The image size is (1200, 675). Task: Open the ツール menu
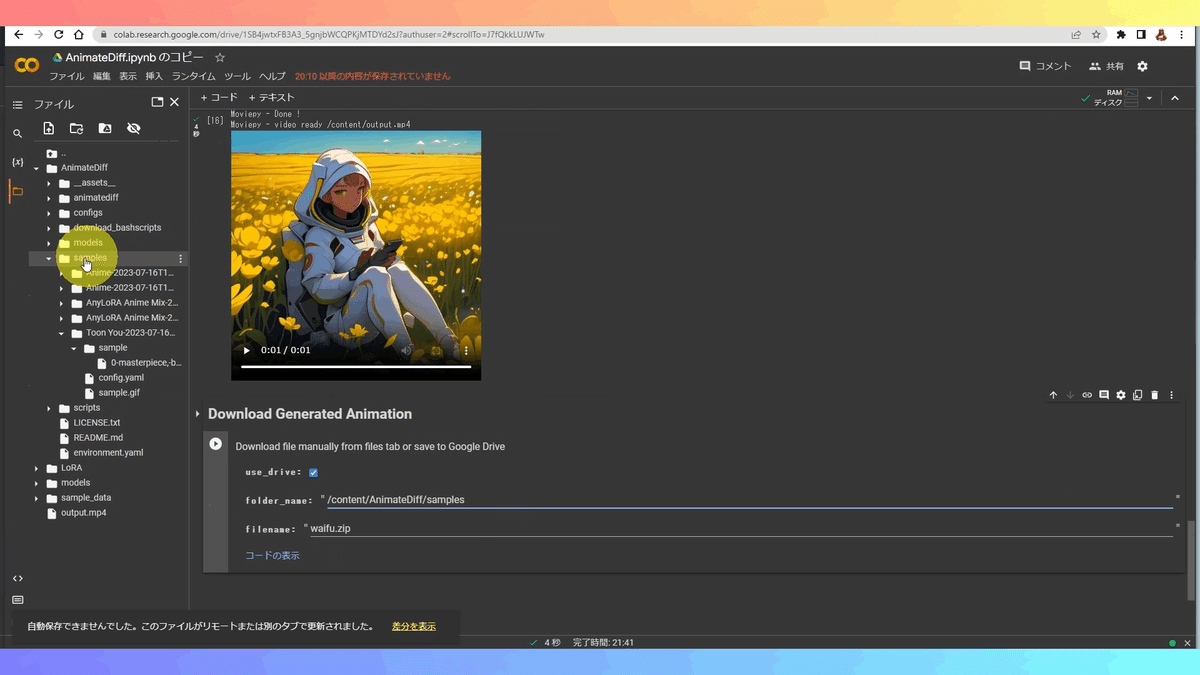click(x=237, y=76)
